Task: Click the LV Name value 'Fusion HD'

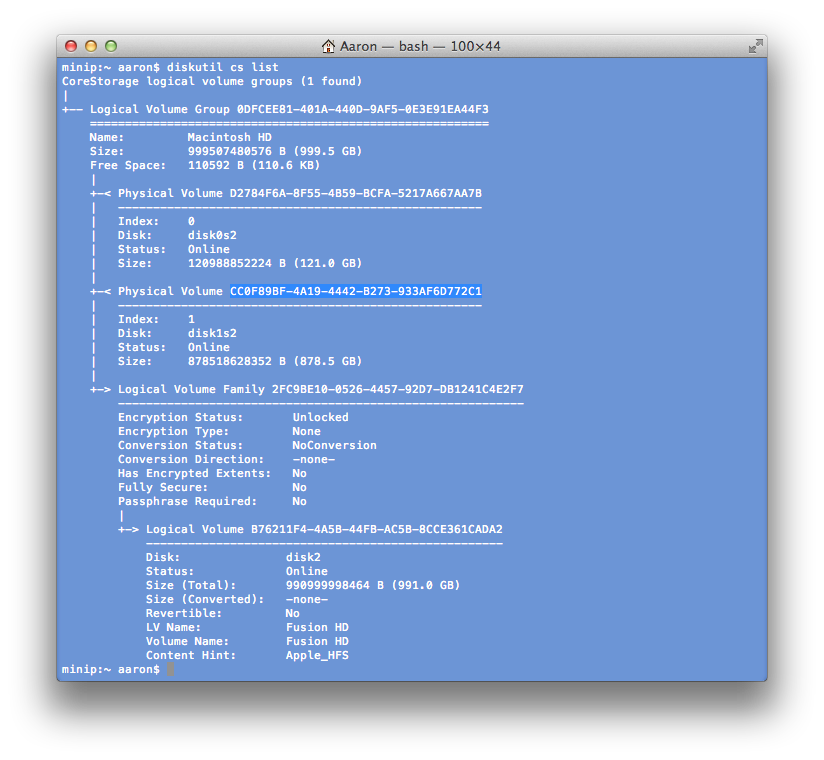Action: pyautogui.click(x=317, y=628)
